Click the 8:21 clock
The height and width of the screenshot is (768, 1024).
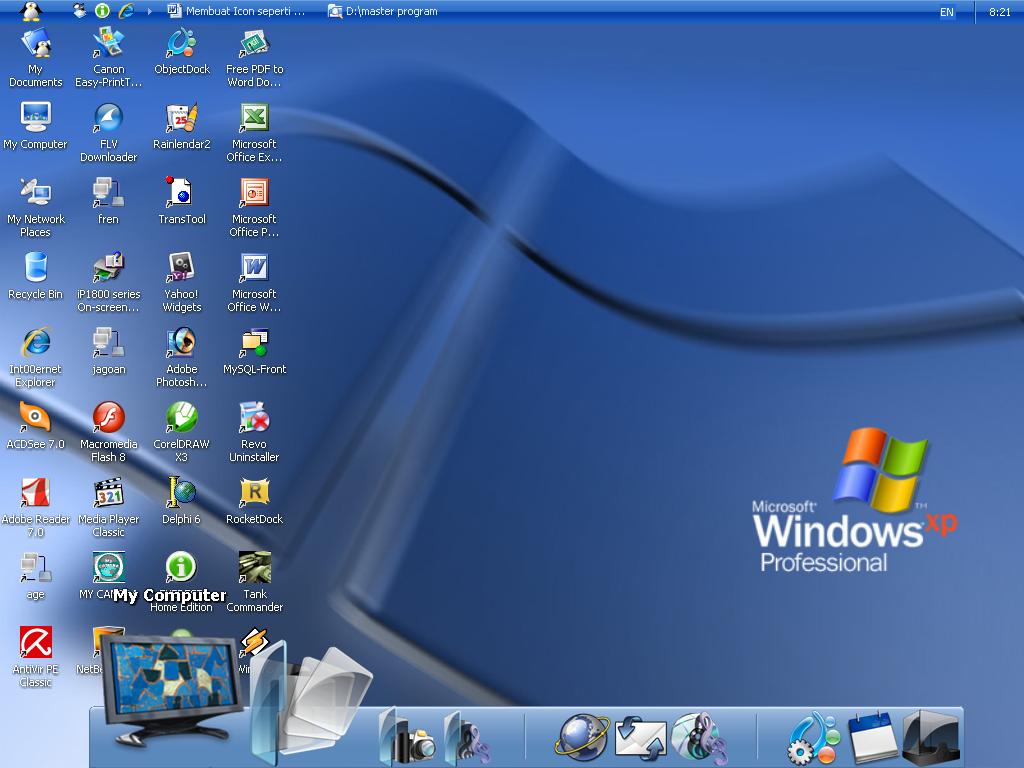coord(999,12)
